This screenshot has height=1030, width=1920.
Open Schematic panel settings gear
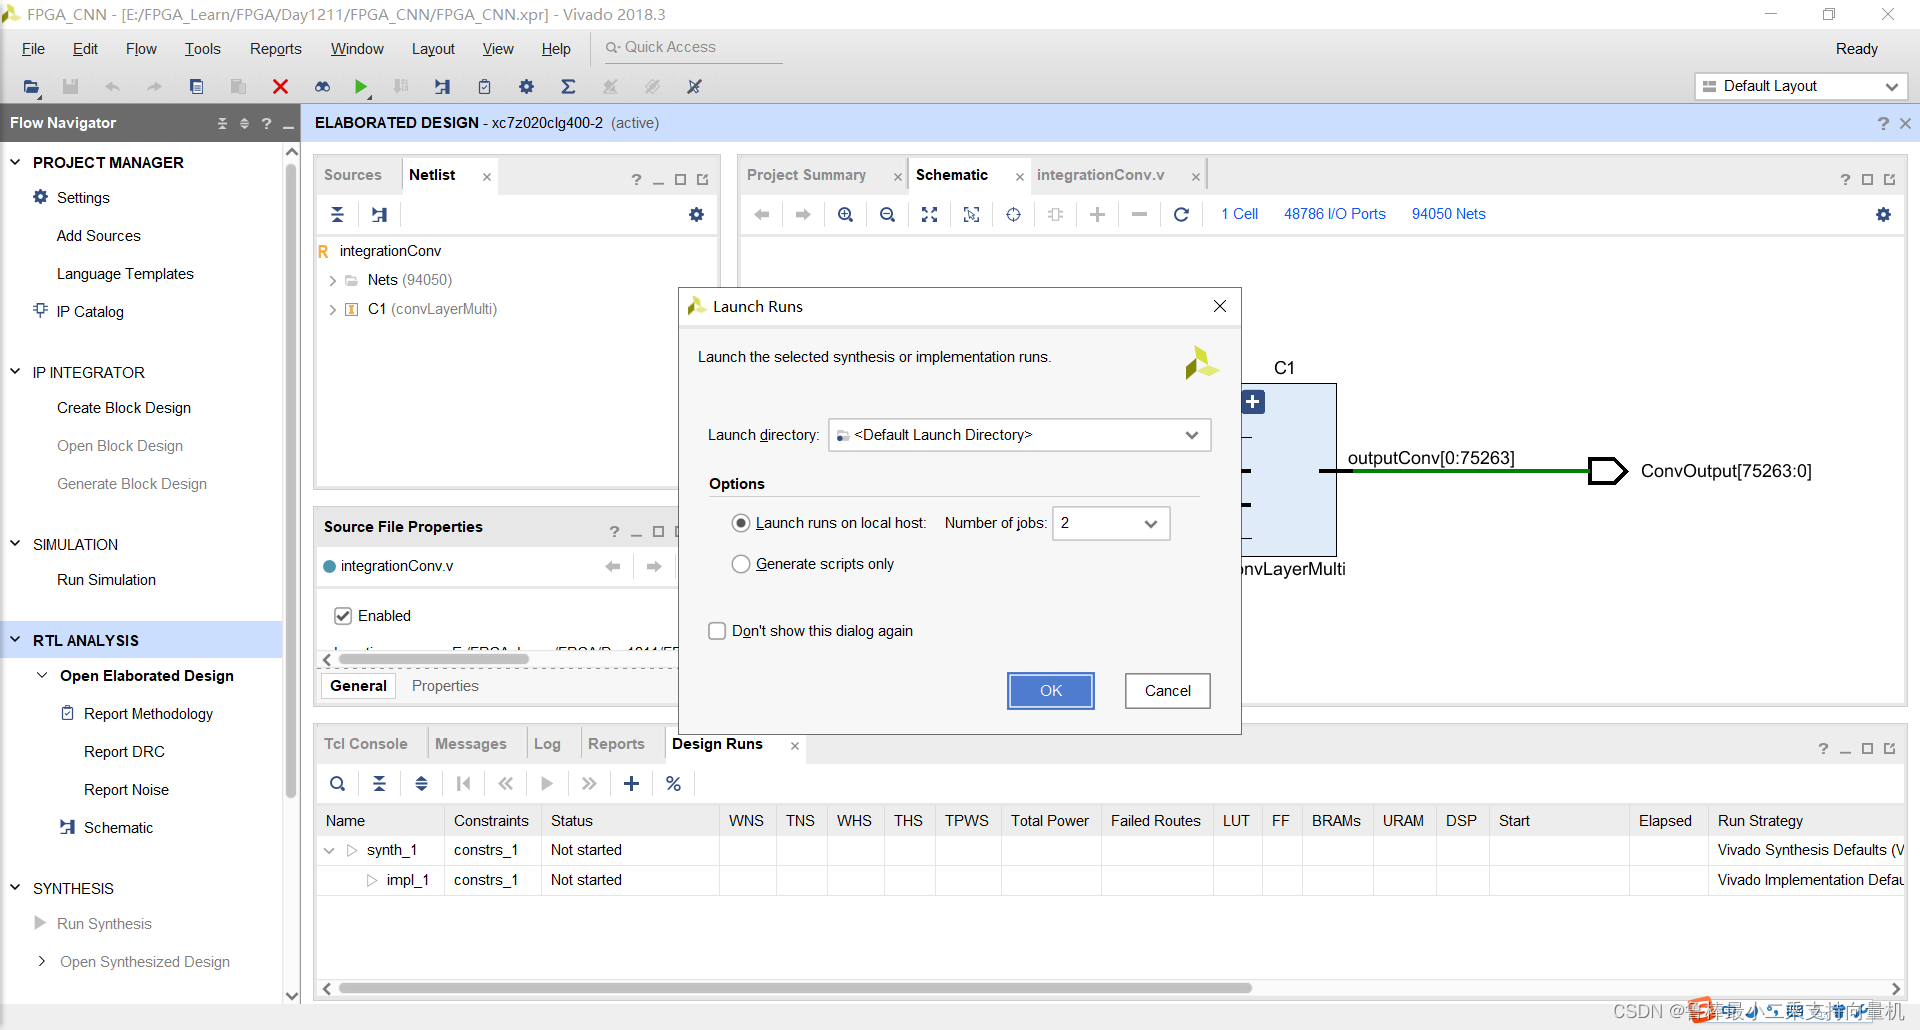point(1883,214)
